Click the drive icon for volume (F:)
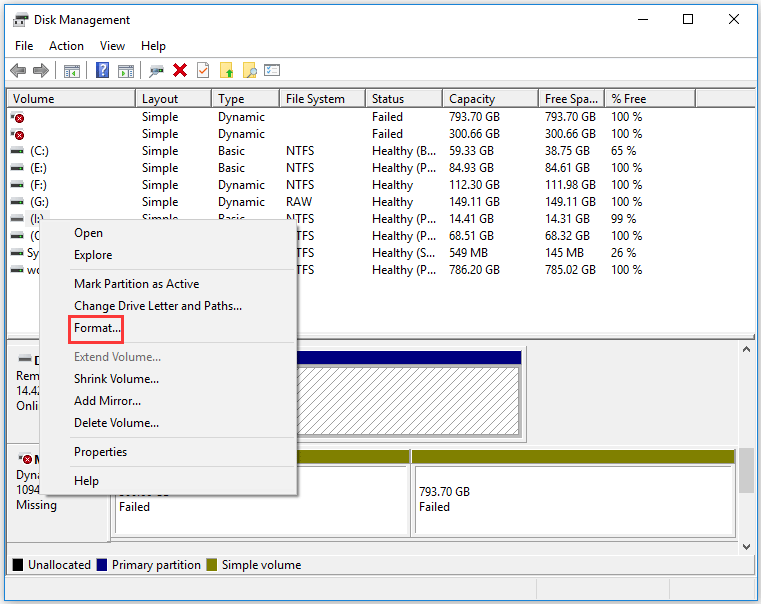 pos(17,185)
